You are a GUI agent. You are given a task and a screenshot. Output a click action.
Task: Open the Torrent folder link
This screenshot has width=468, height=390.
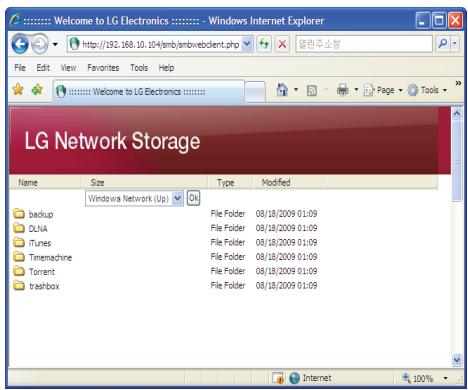click(x=42, y=272)
